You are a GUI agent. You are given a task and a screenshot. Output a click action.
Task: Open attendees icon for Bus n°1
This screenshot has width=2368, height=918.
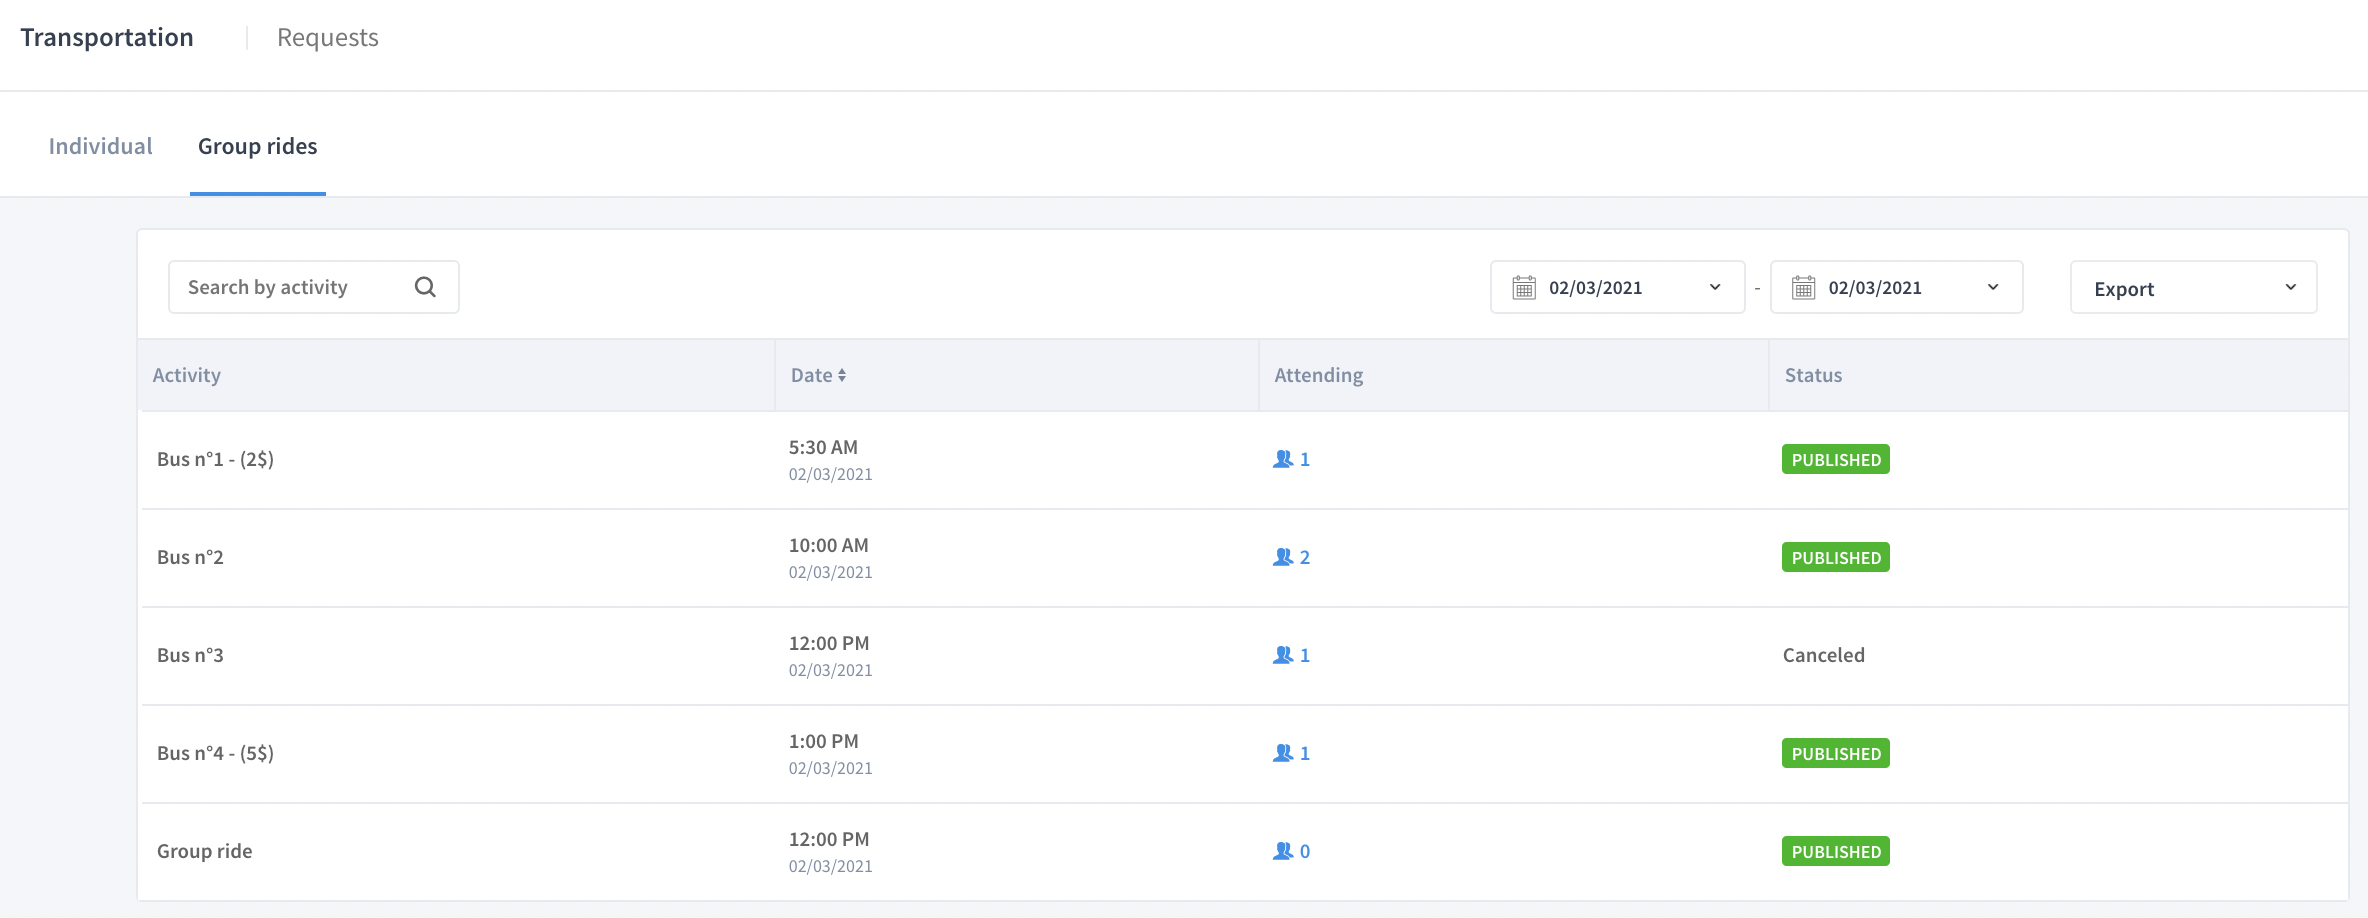point(1283,459)
